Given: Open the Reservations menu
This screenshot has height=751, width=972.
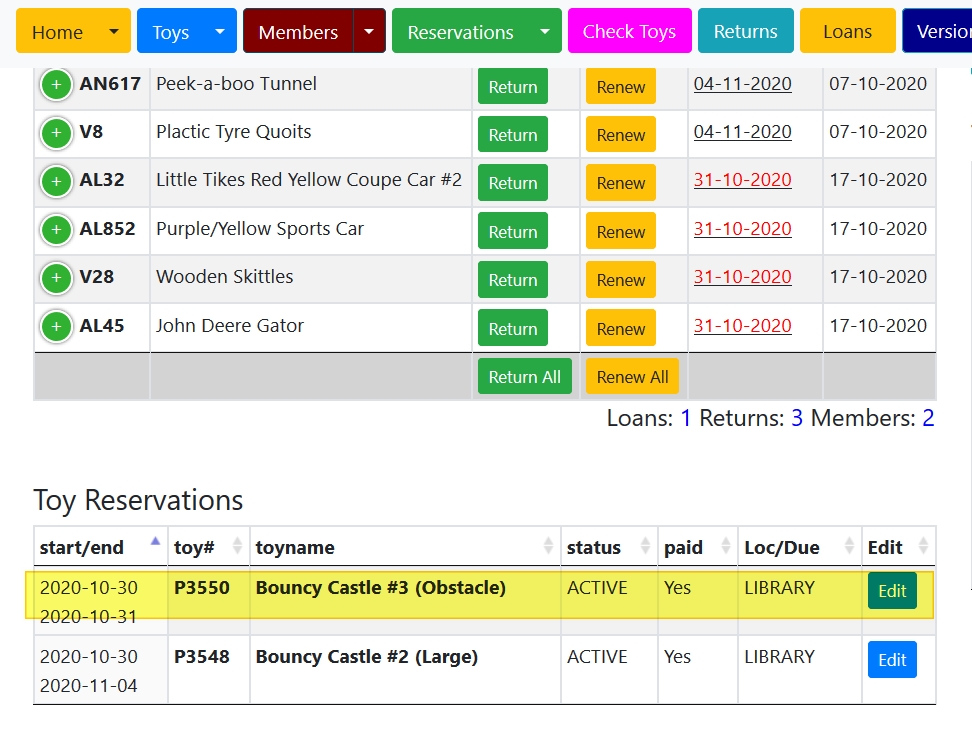Looking at the screenshot, I should coord(475,32).
